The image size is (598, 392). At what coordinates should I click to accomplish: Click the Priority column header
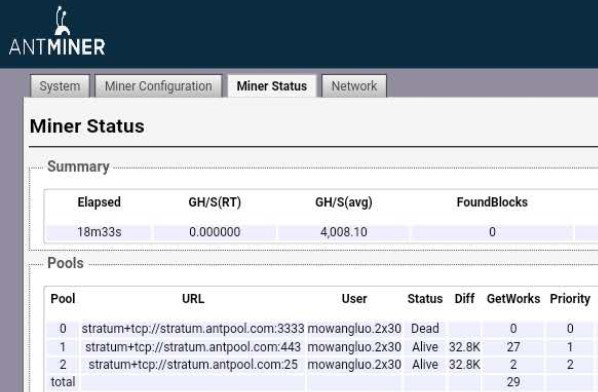570,299
